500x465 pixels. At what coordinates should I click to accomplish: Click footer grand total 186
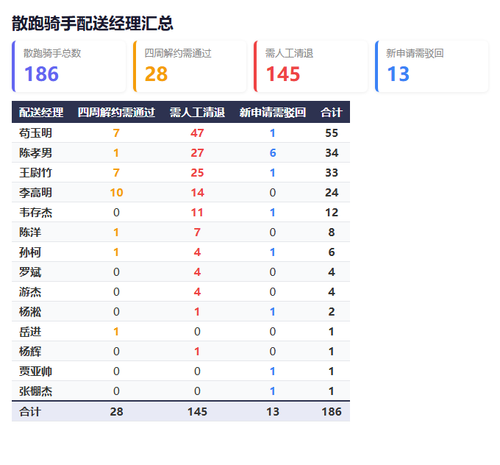pyautogui.click(x=331, y=412)
